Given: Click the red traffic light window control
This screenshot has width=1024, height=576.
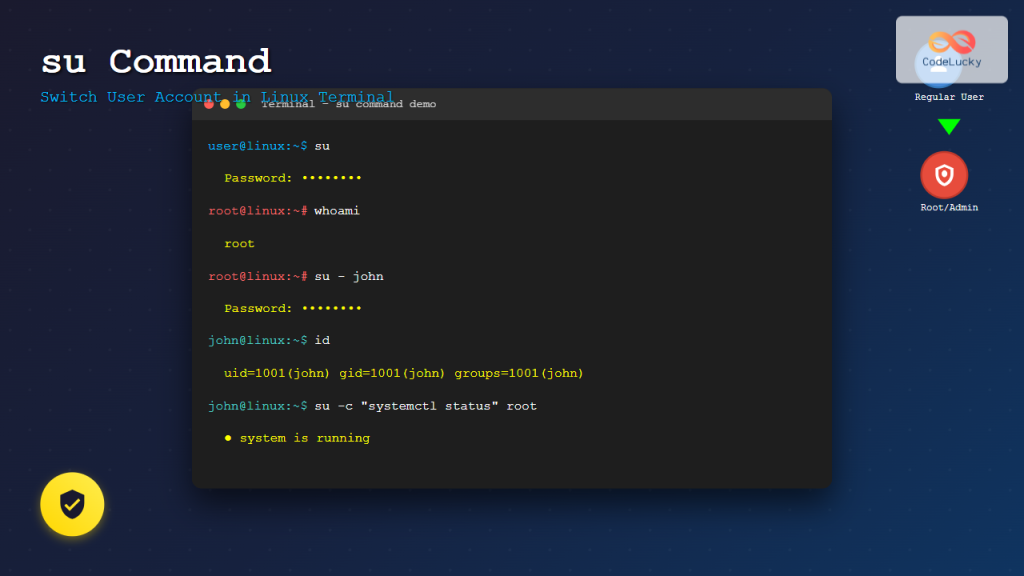Looking at the screenshot, I should click(208, 103).
